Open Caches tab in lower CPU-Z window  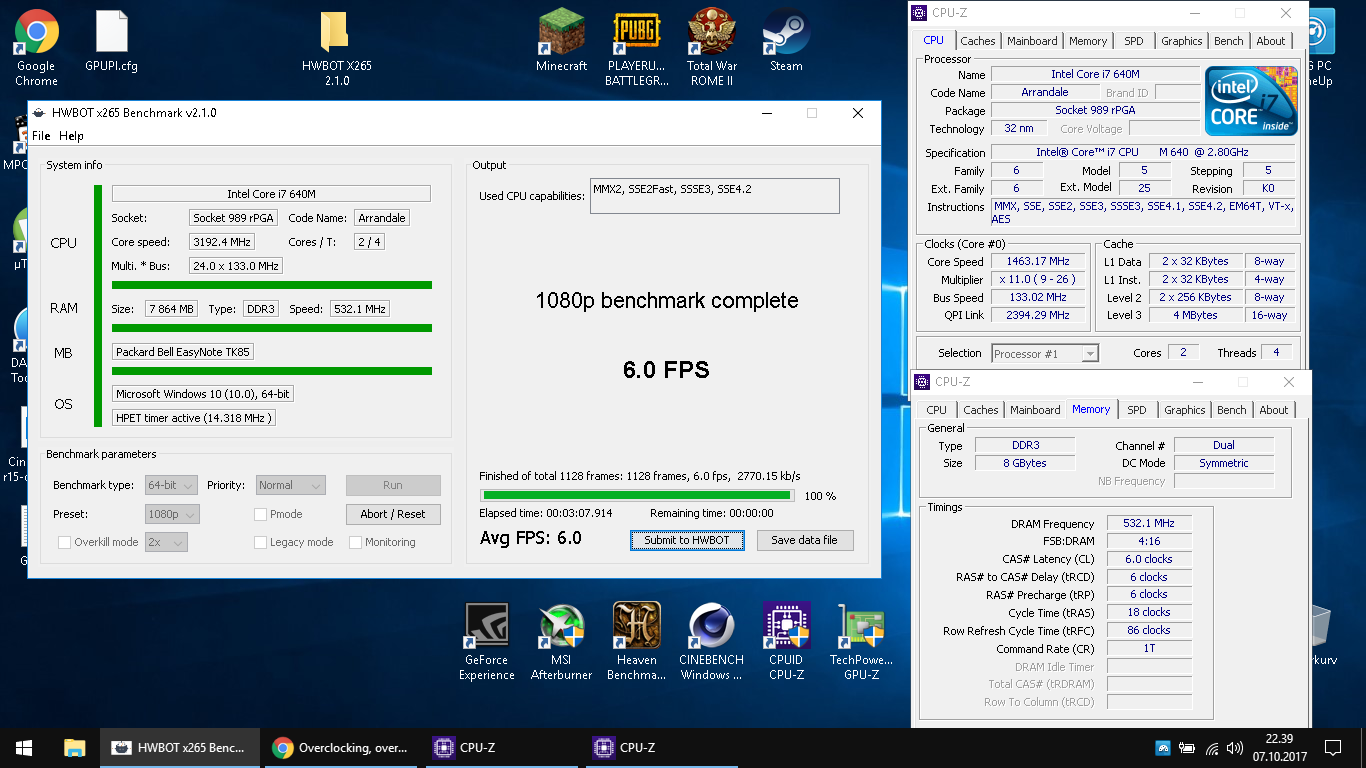[980, 410]
